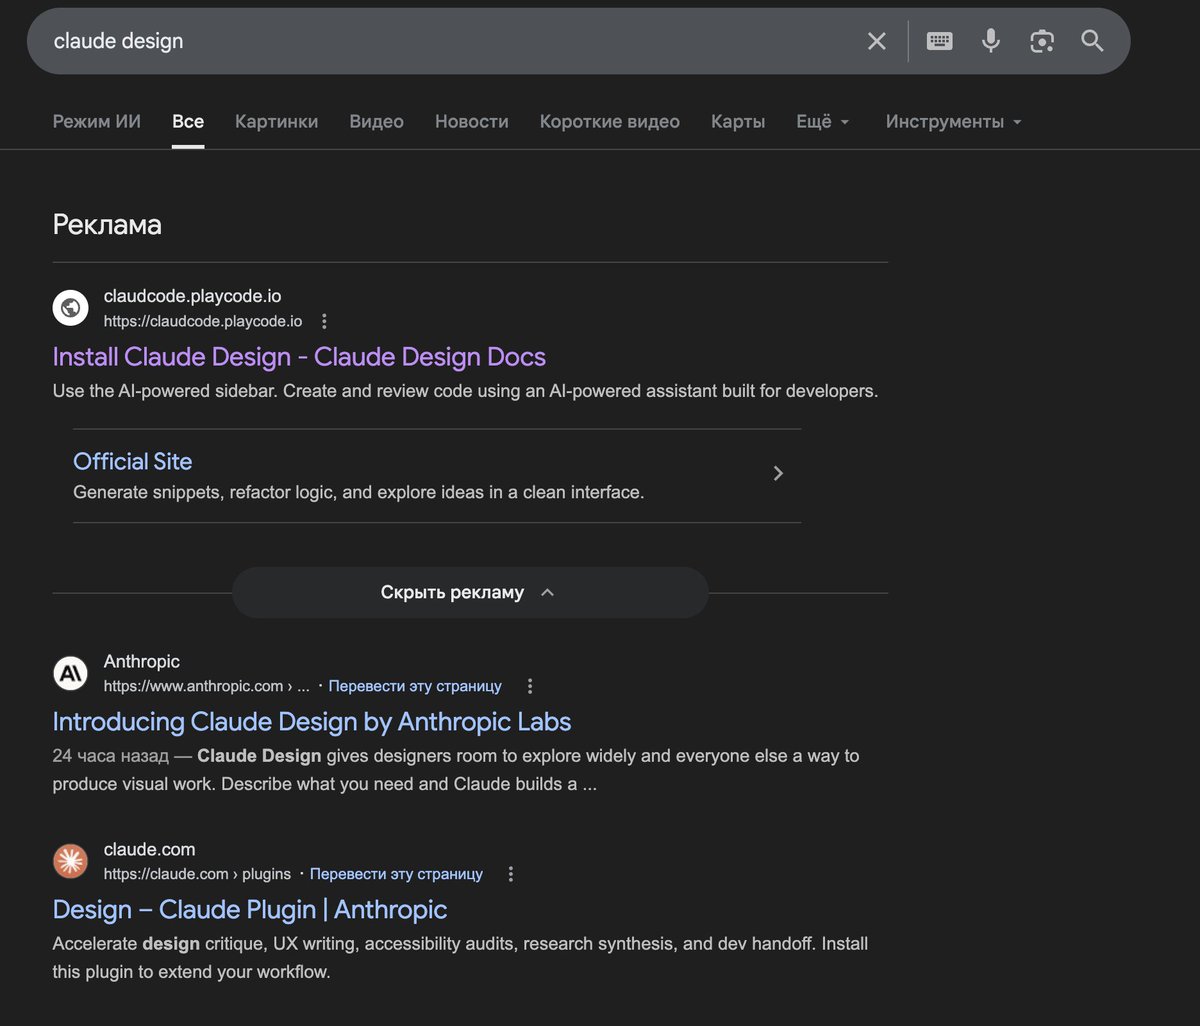Expand the Ещё dropdown
1200x1026 pixels.
point(823,121)
